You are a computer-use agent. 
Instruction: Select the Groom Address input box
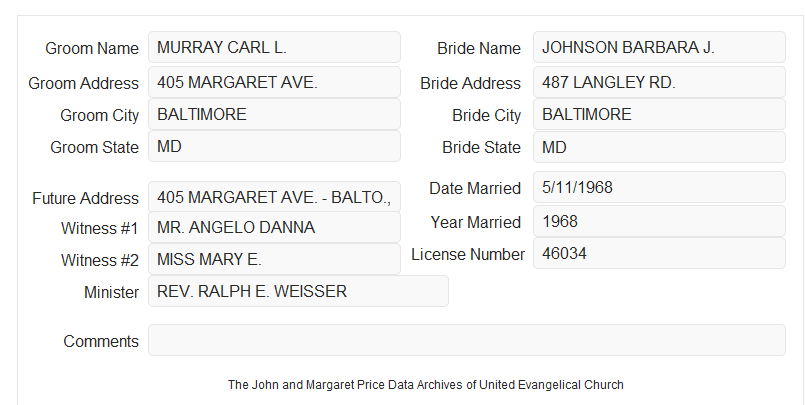pos(274,82)
